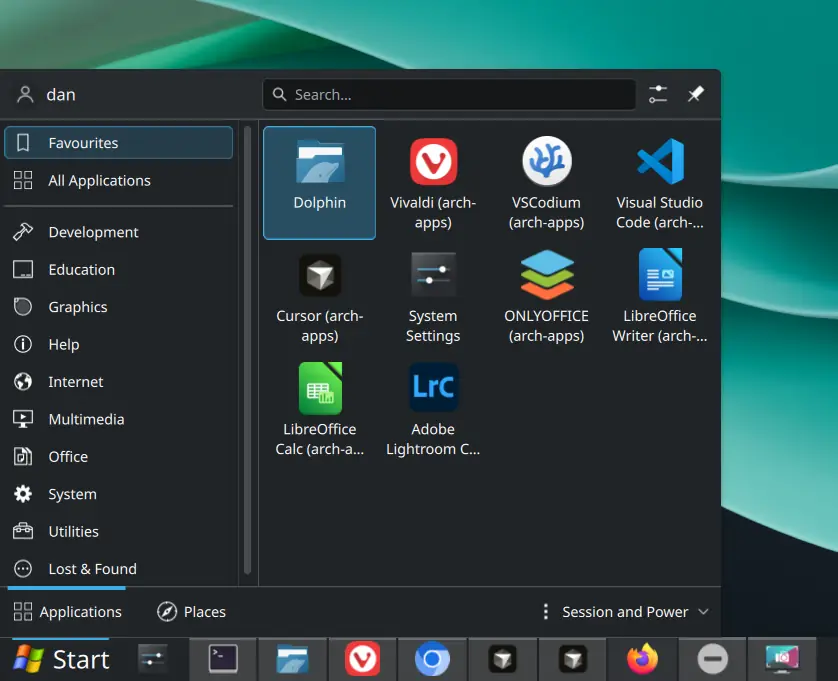Switch to the Places tab
This screenshot has width=838, height=681.
click(x=191, y=612)
